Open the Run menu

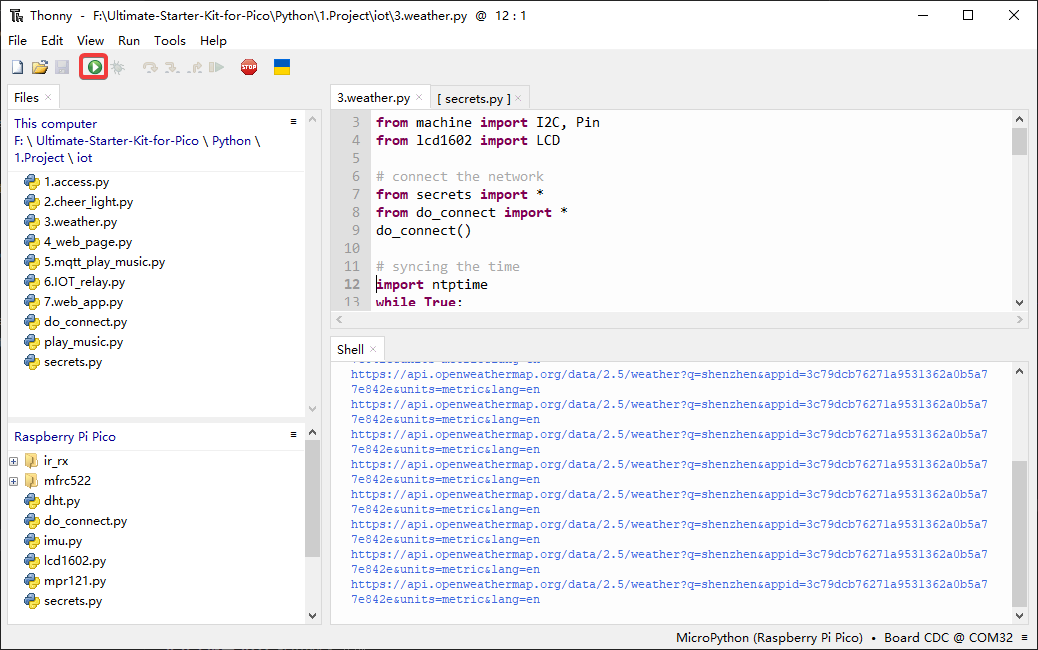129,40
